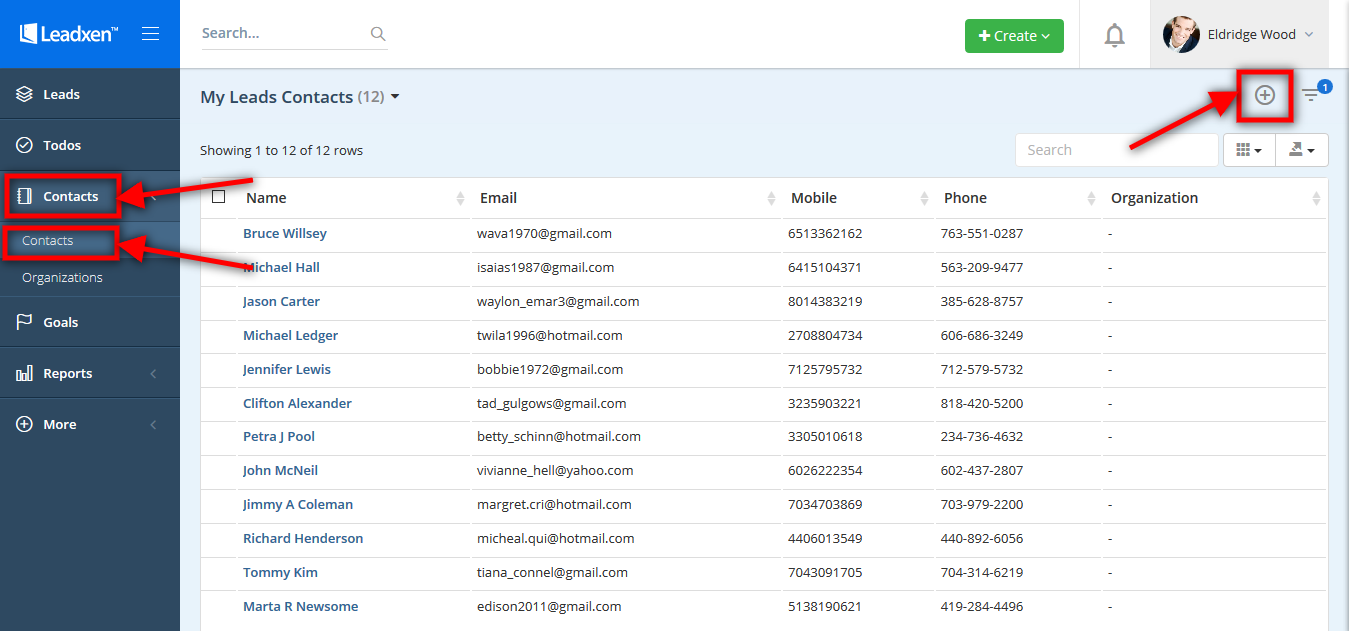The image size is (1349, 631).
Task: Click email bobbie1972@gmail.com
Action: tap(550, 370)
